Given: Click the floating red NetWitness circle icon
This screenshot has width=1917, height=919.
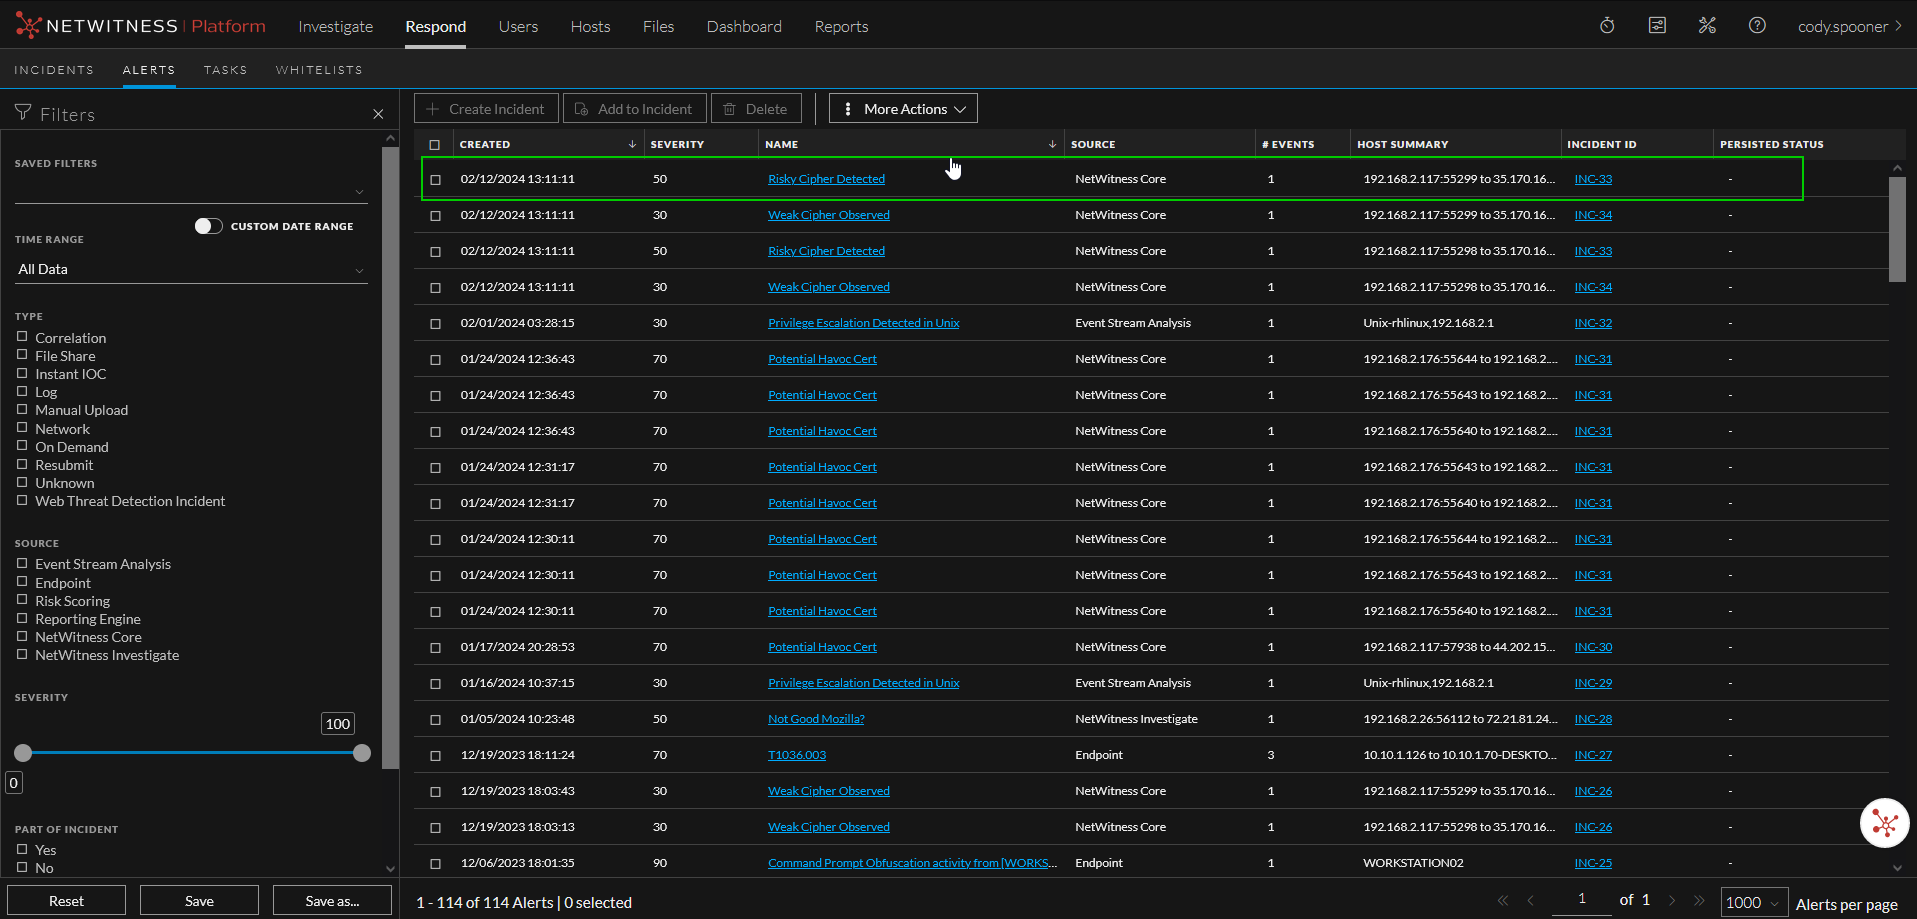Looking at the screenshot, I should [1884, 823].
